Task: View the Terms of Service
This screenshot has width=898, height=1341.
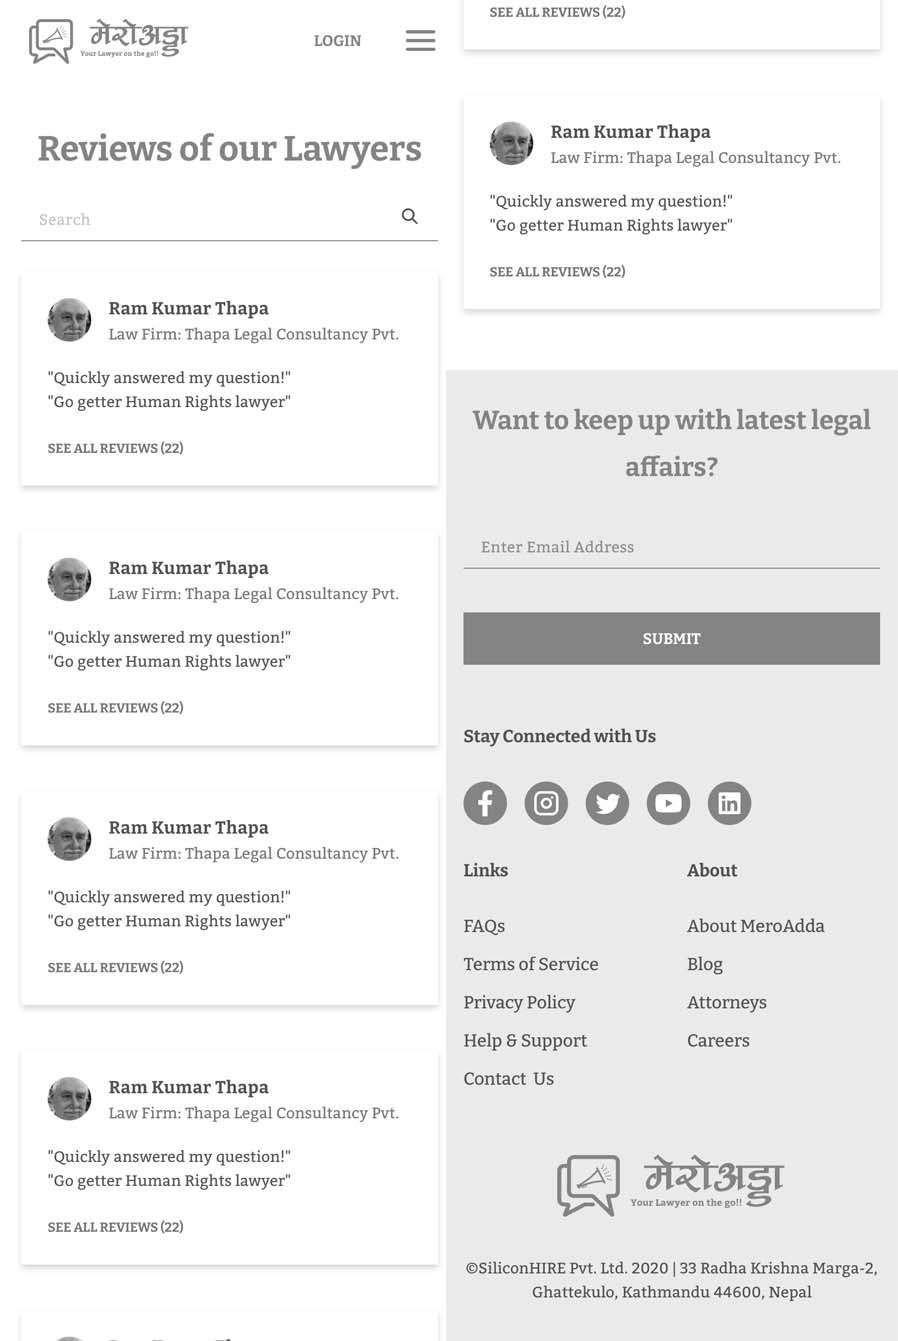Action: coord(530,964)
